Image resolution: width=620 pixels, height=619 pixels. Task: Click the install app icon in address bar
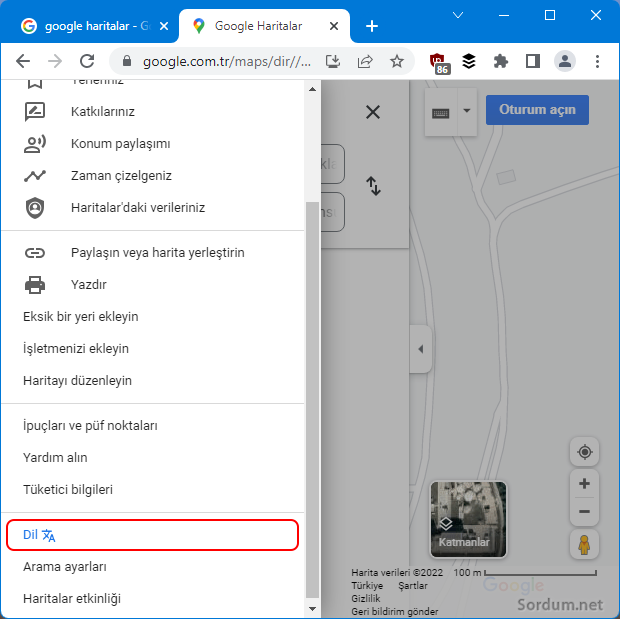coord(333,61)
